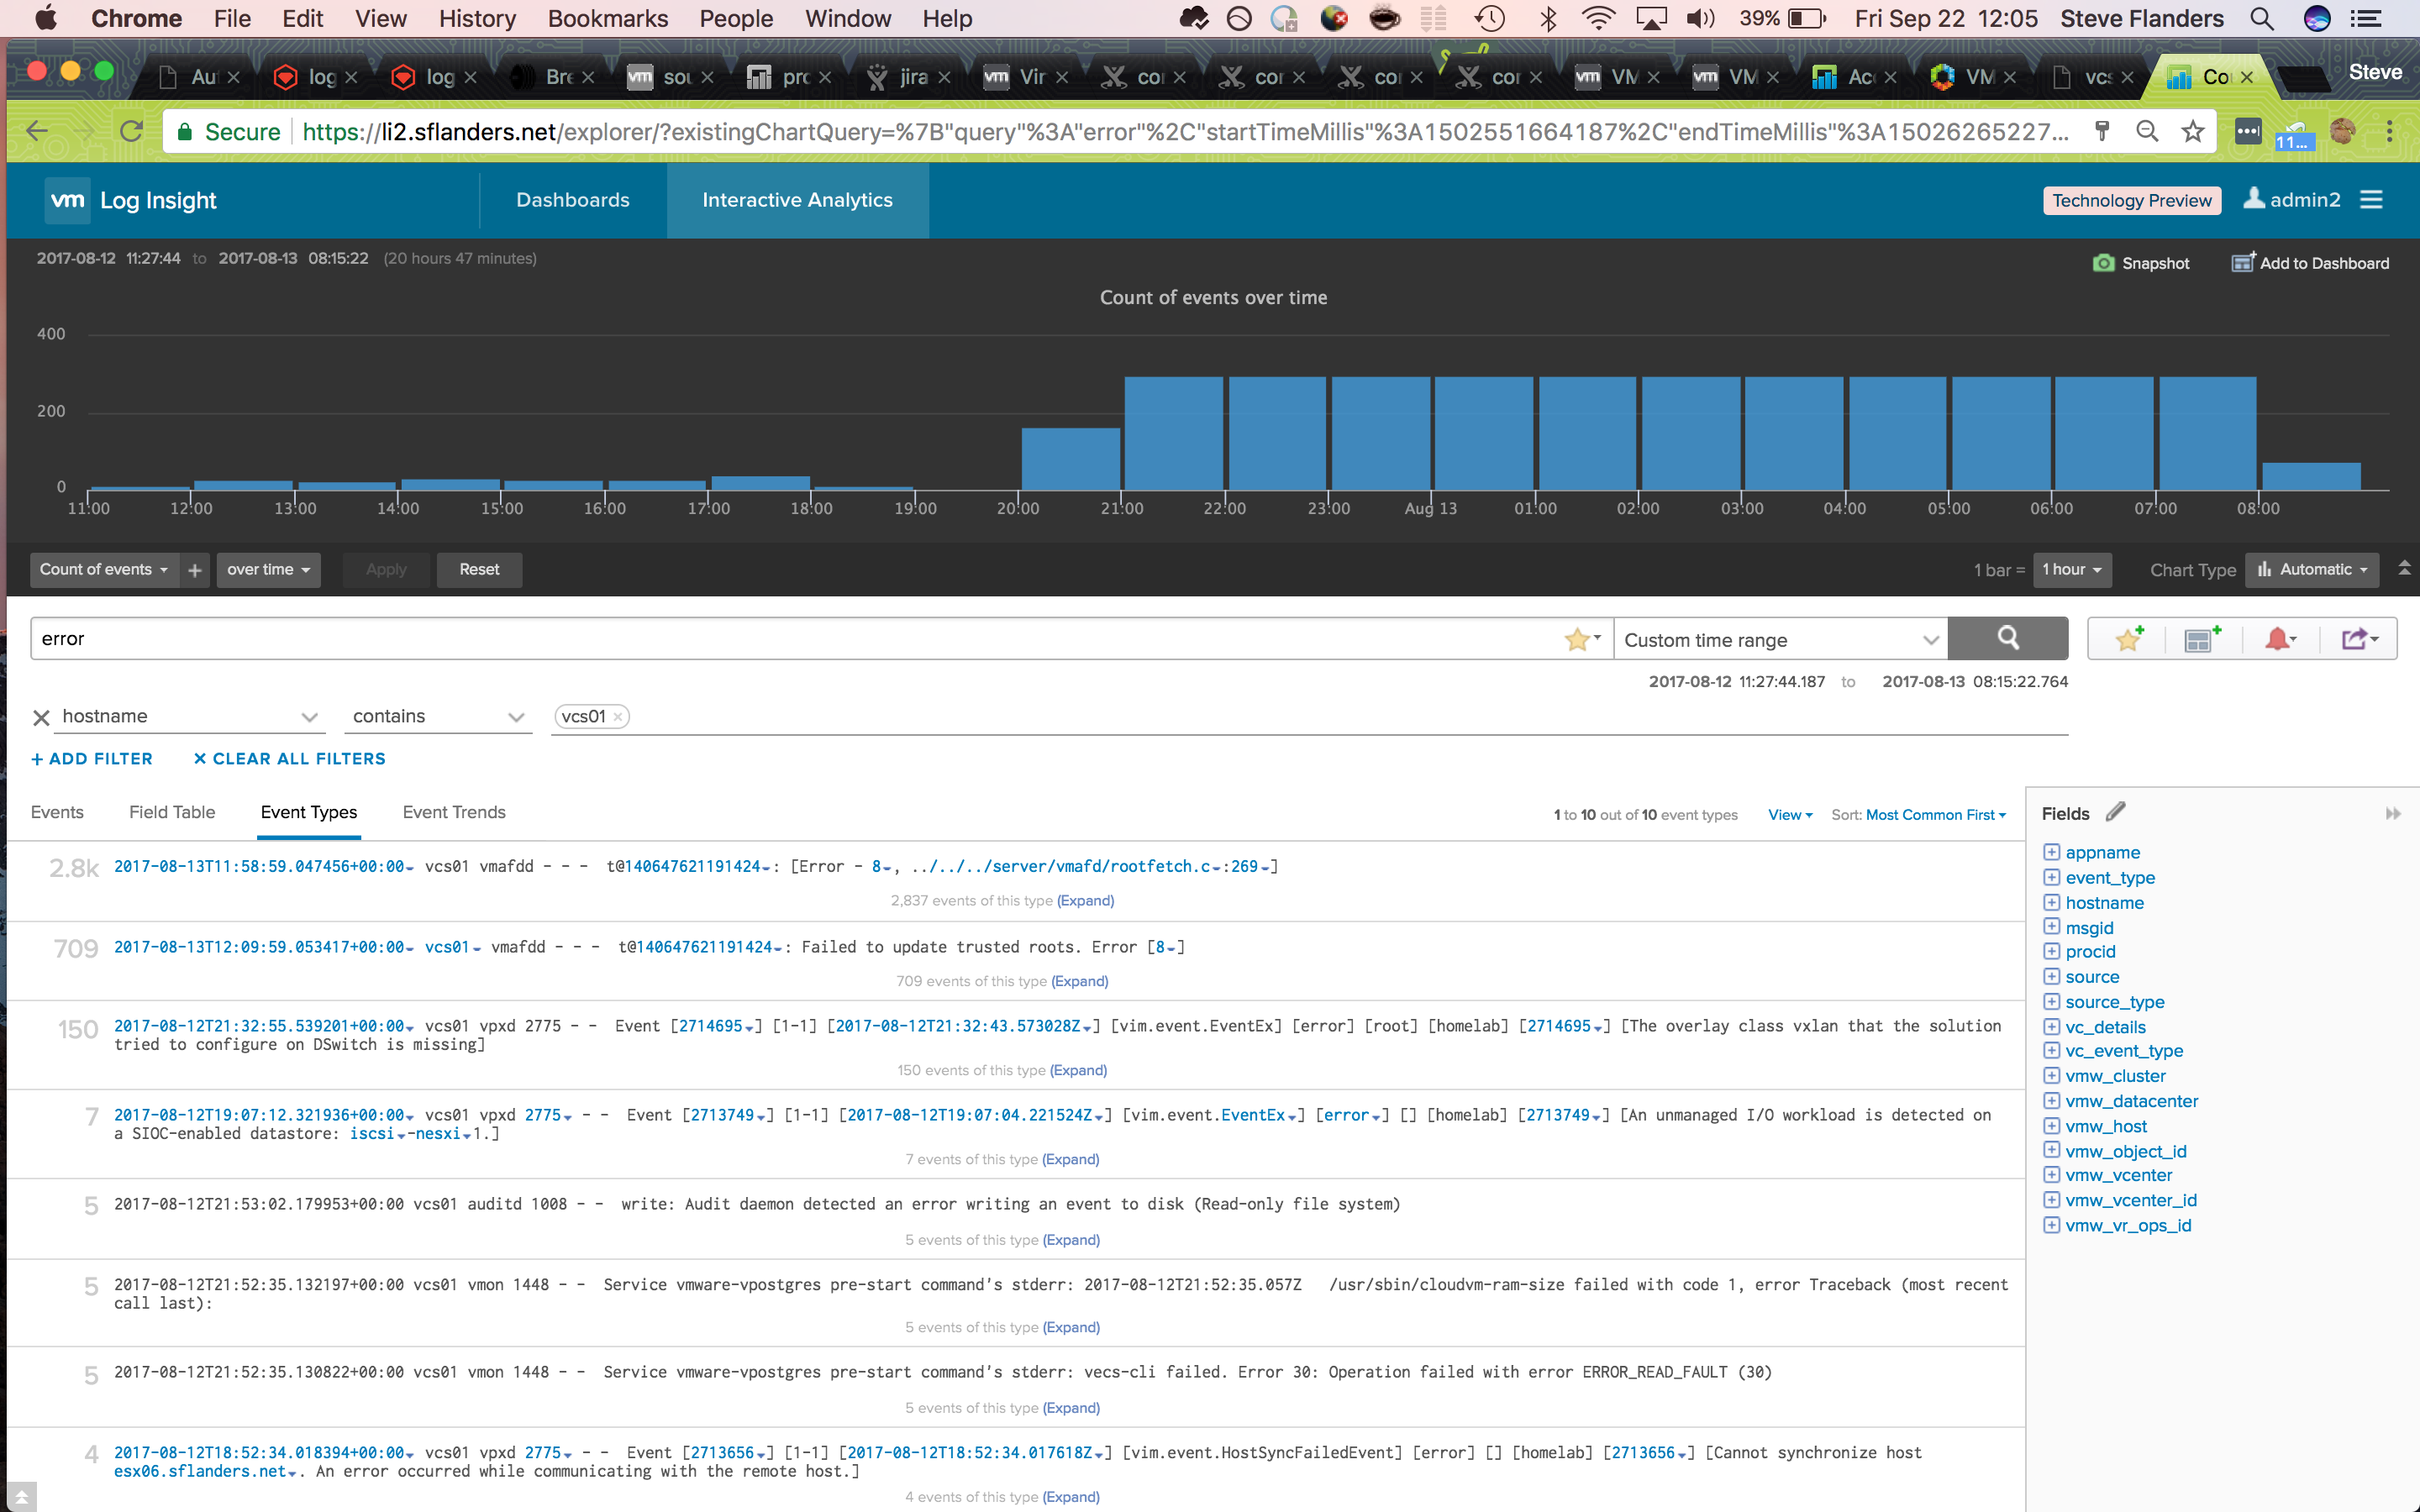The image size is (2420, 1512).
Task: Click the Chrome address bar URL
Action: tap(1185, 131)
